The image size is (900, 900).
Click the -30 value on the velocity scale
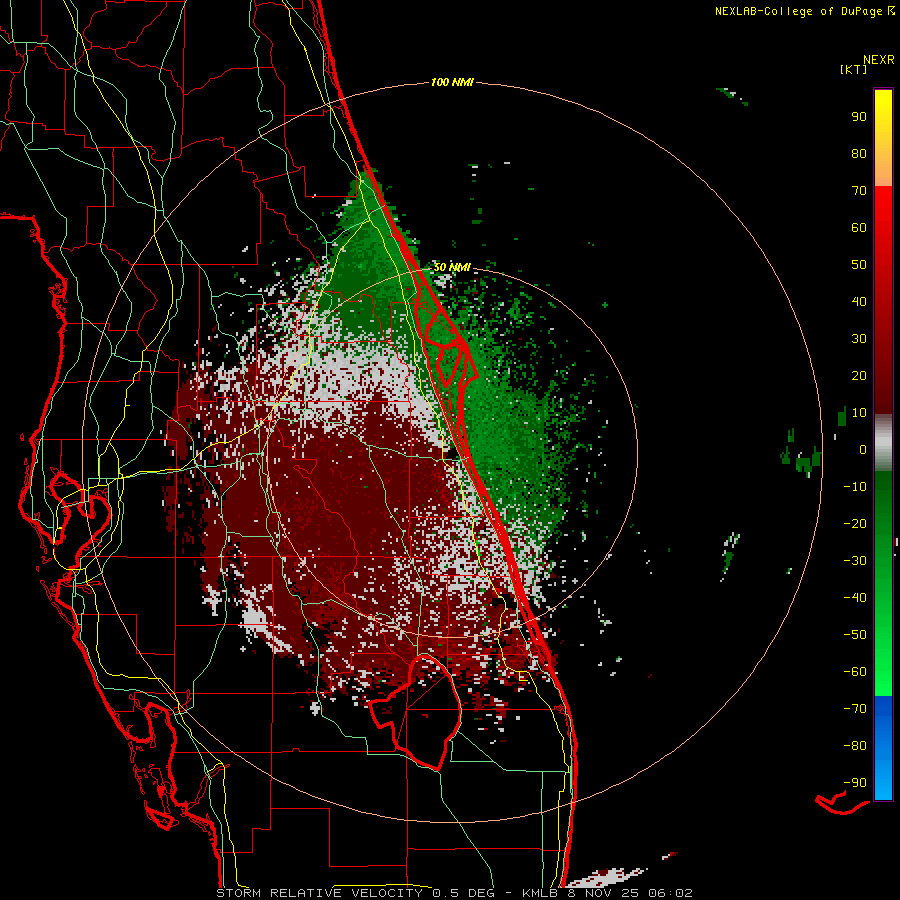pos(855,561)
